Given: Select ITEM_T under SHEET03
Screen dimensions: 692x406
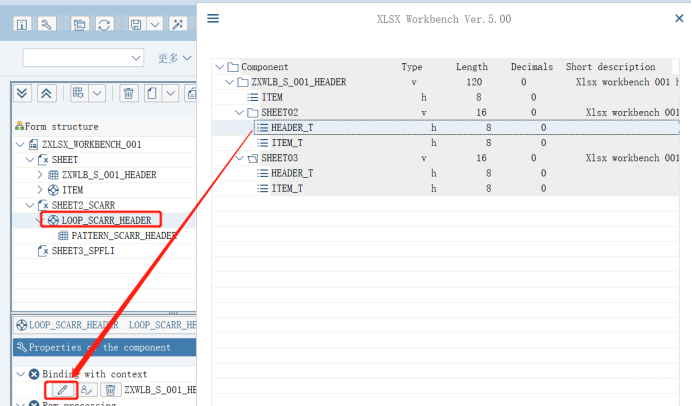Looking at the screenshot, I should 287,188.
